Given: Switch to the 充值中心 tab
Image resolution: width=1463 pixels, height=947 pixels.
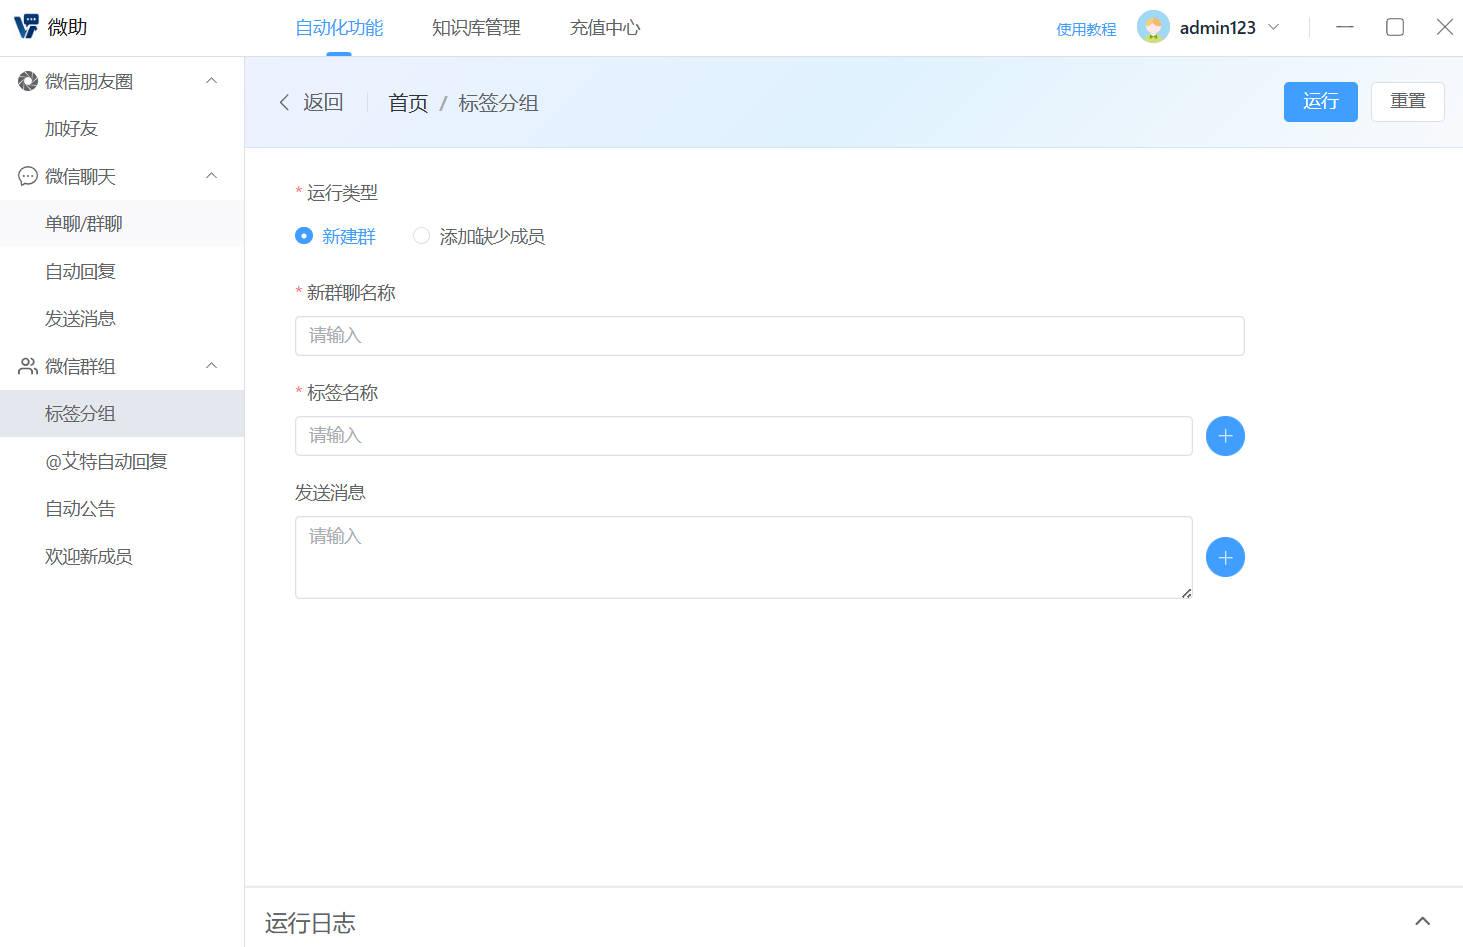Looking at the screenshot, I should [604, 27].
